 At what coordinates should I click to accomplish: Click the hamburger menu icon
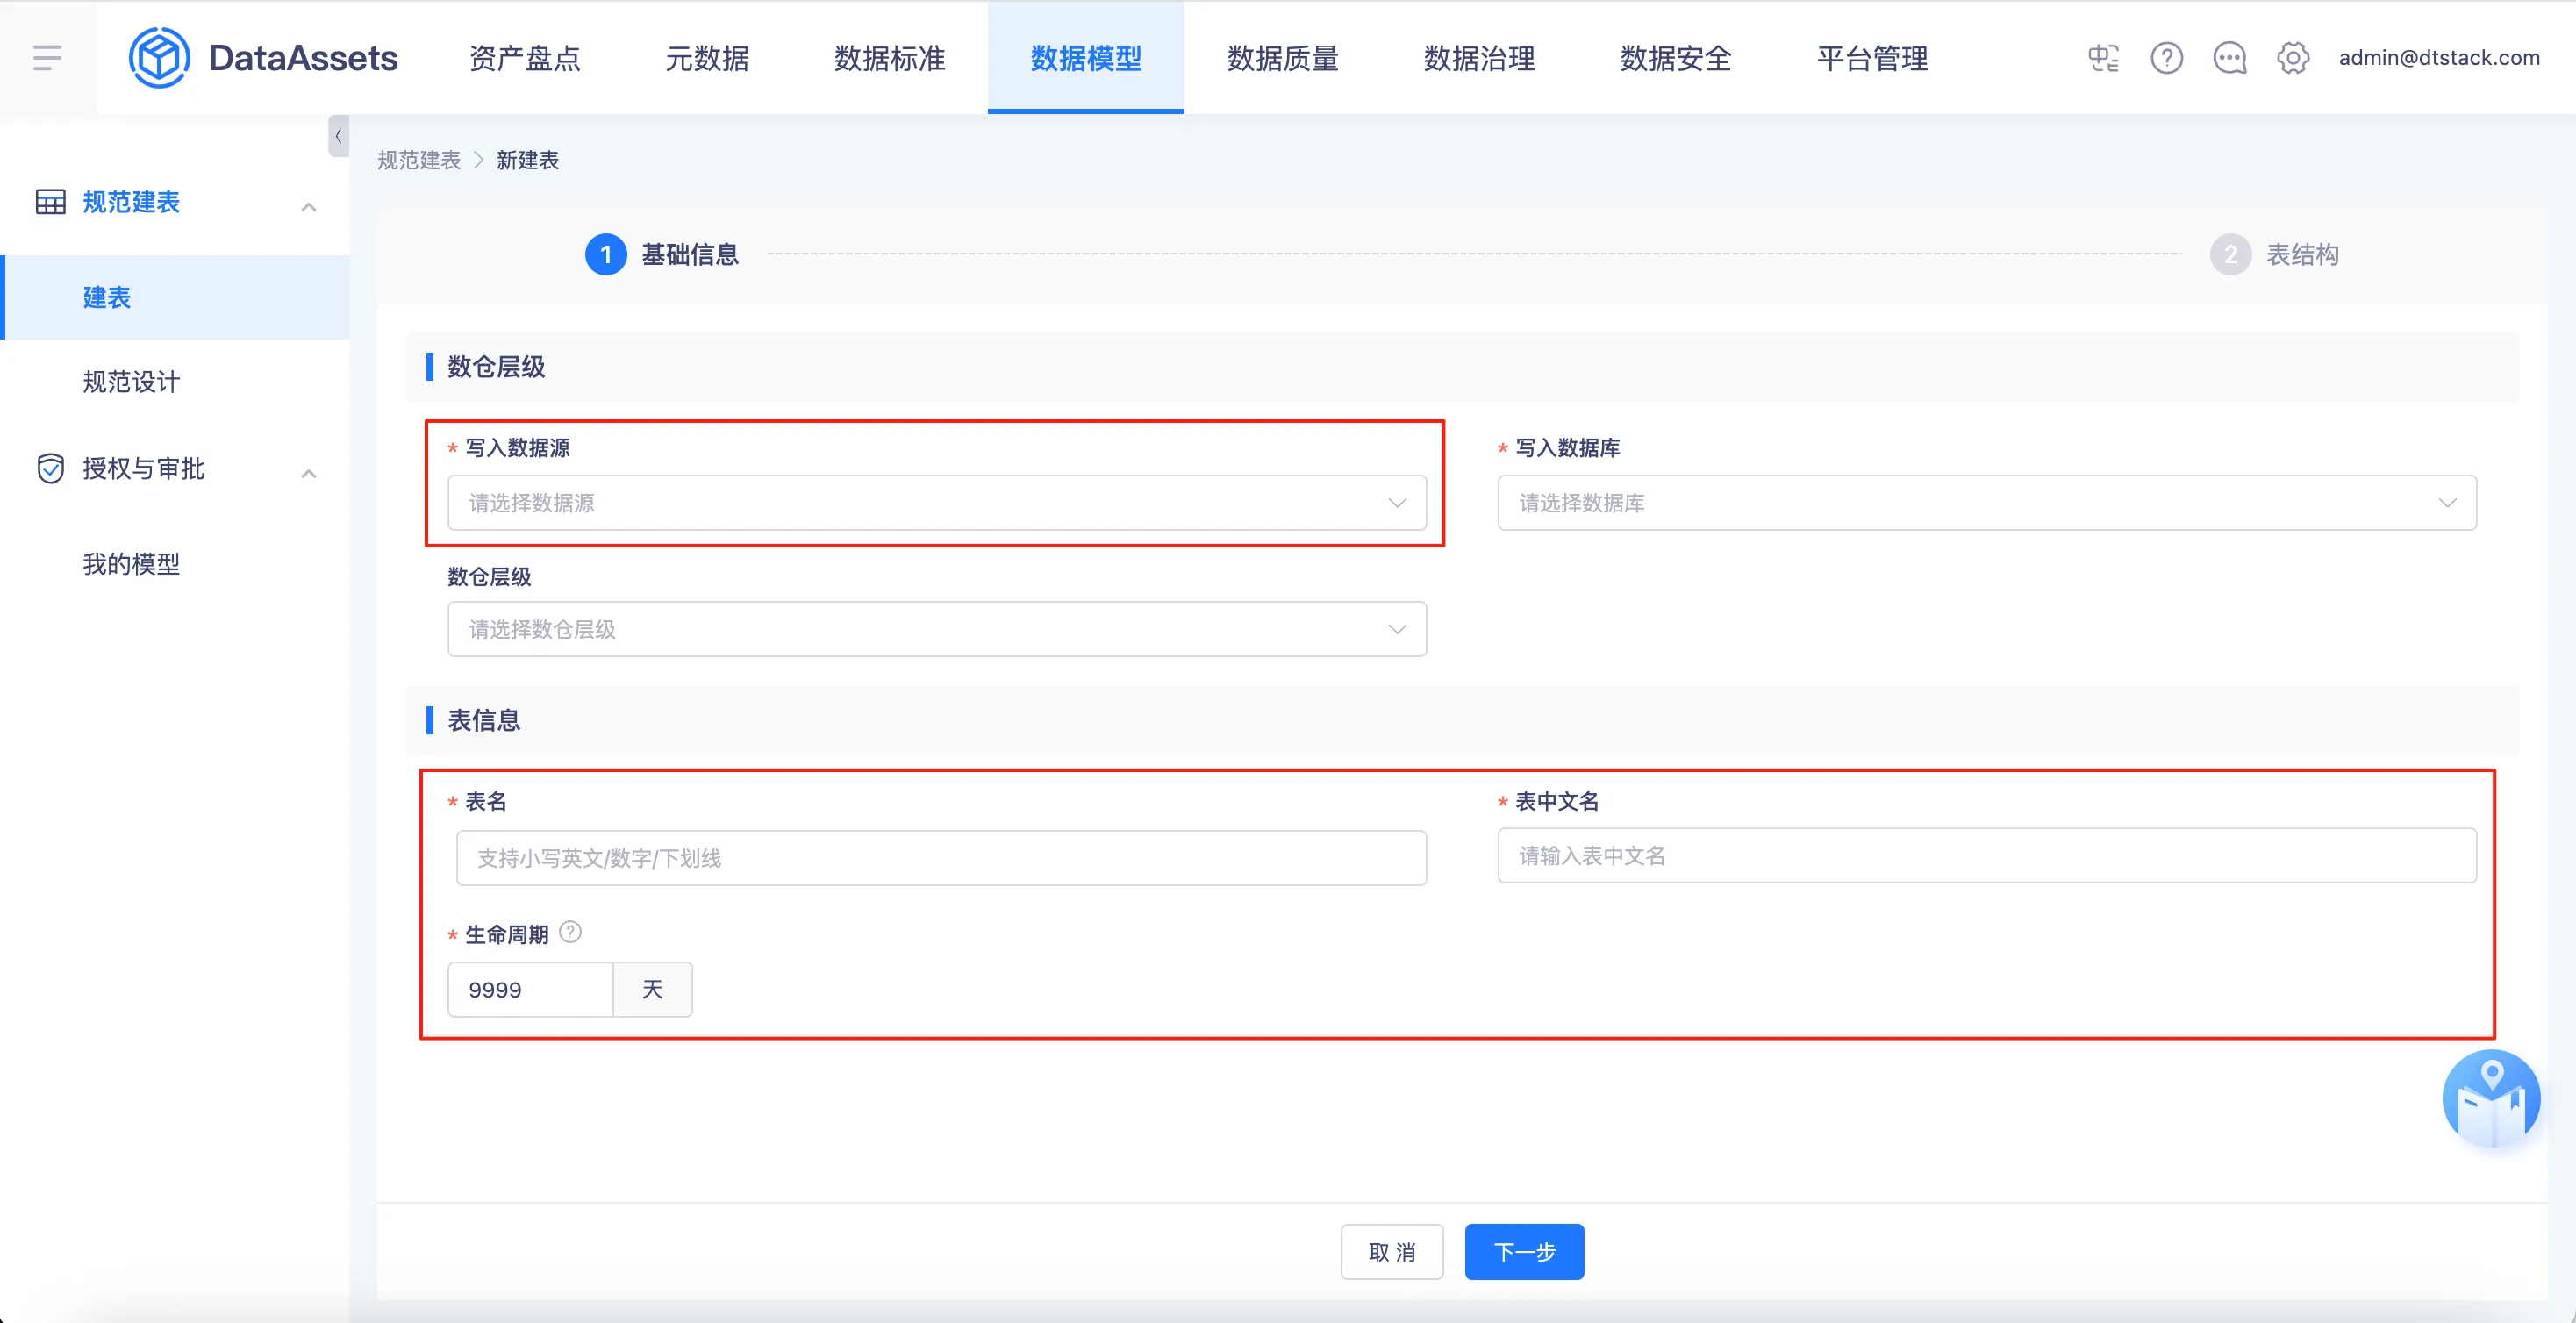47,58
